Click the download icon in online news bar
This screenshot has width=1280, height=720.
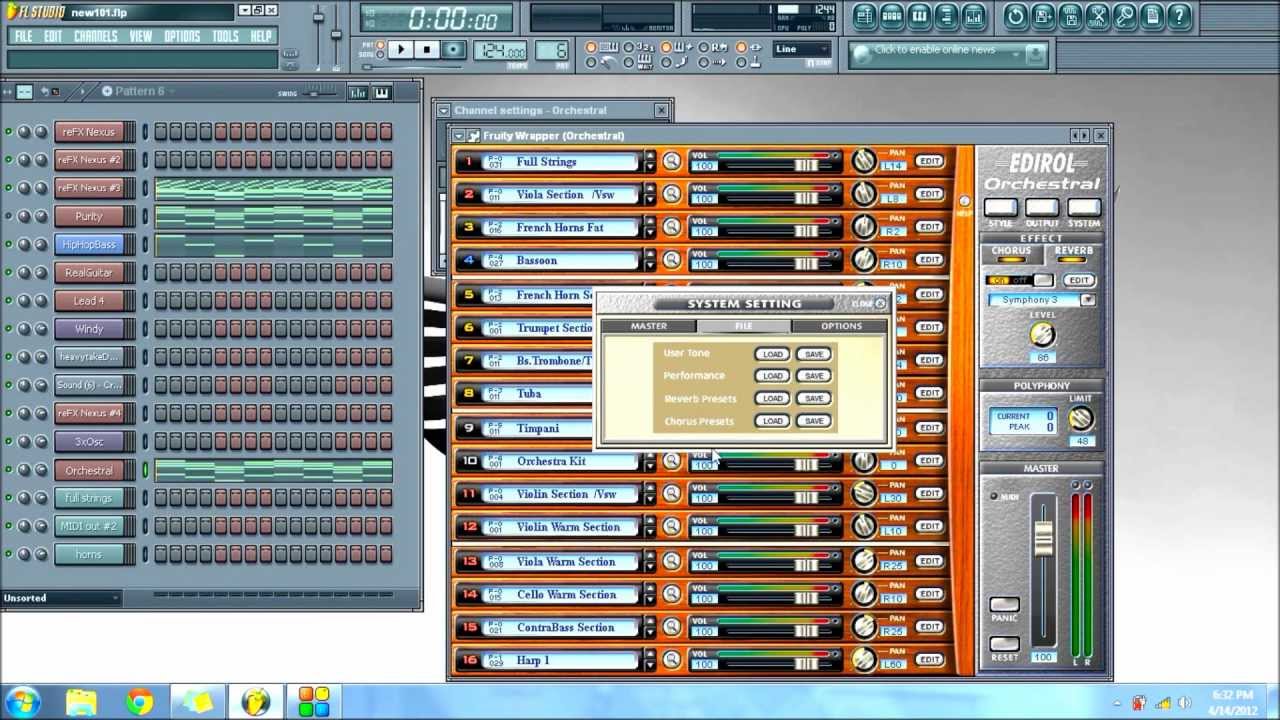(1036, 54)
